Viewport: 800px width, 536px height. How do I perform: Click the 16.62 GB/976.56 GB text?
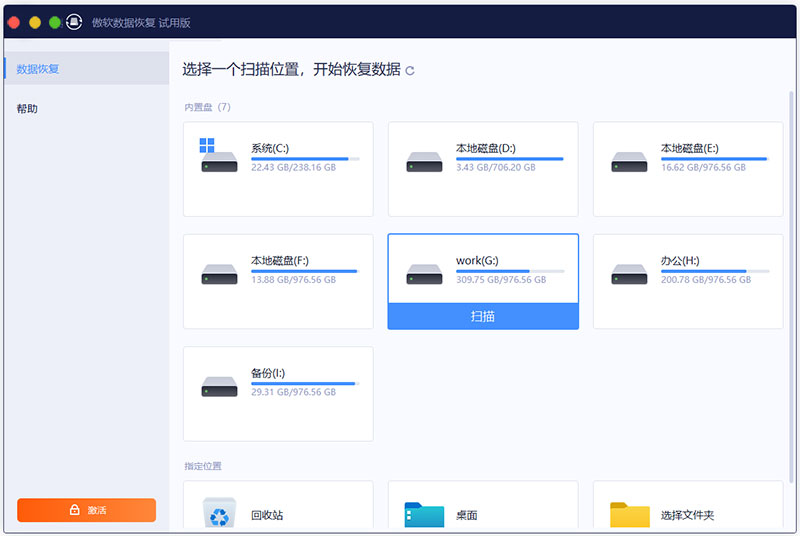[704, 167]
